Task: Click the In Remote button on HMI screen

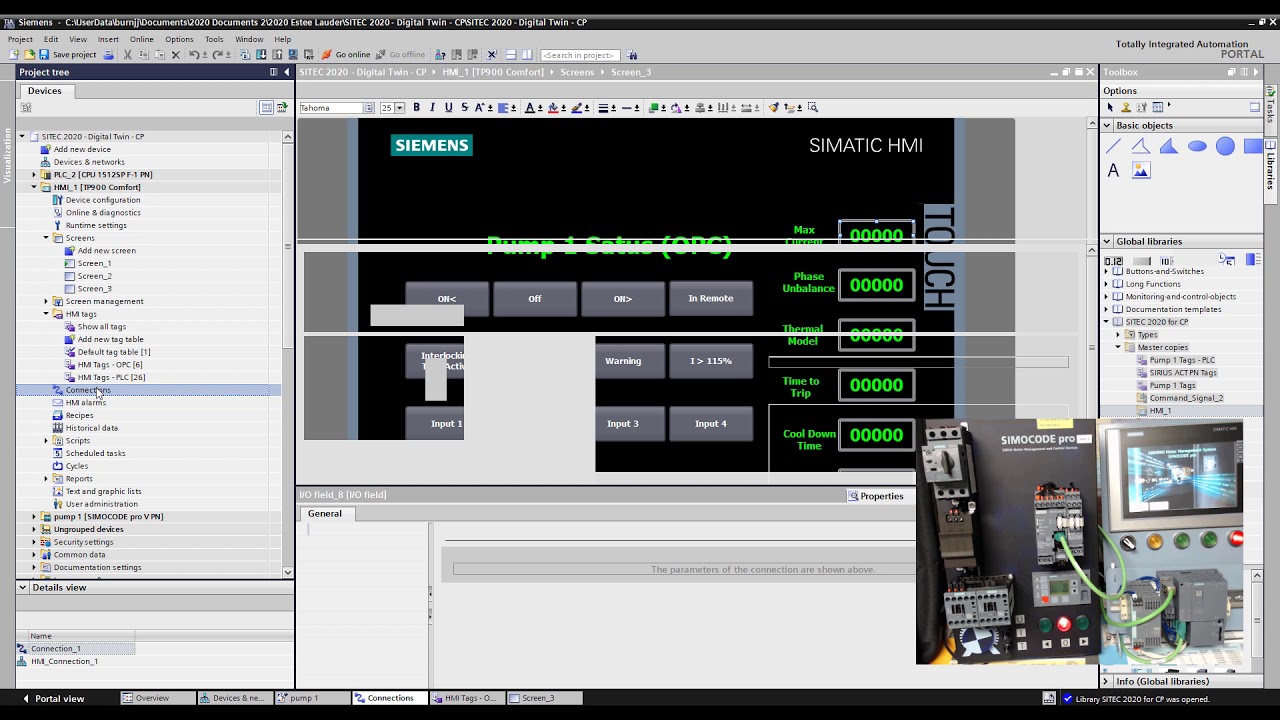Action: coord(711,299)
